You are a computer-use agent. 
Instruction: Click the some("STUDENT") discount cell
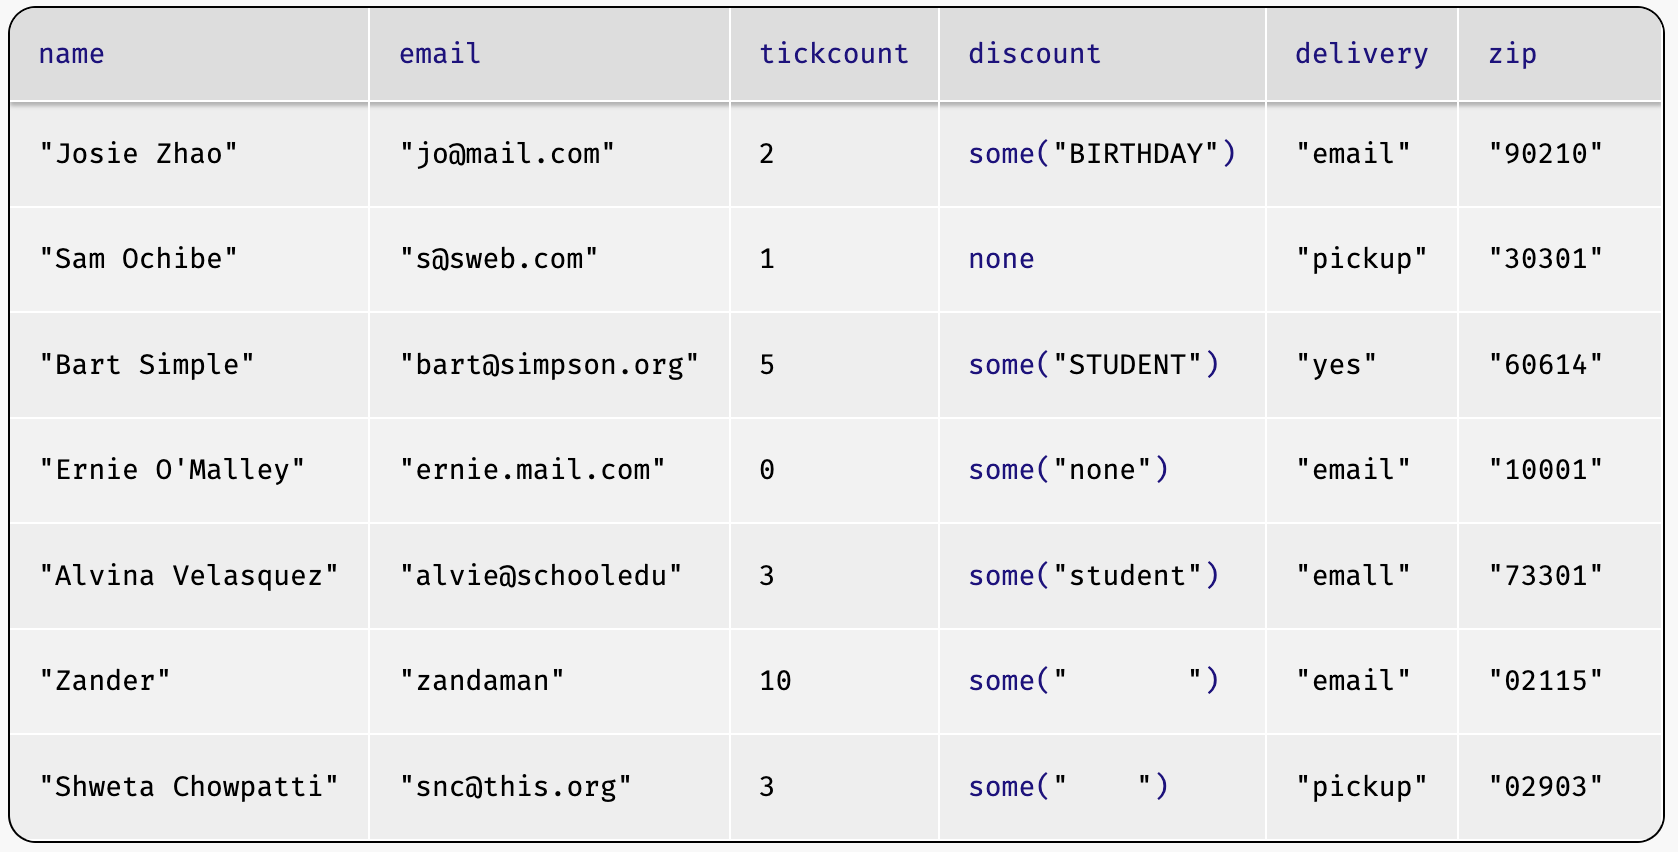click(1094, 365)
